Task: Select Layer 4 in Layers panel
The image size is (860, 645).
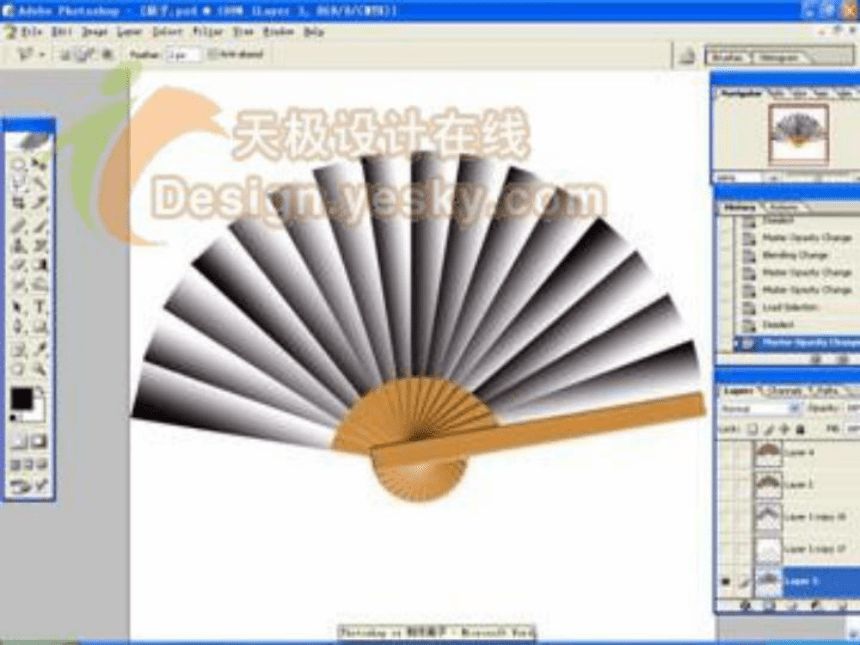Action: (x=802, y=453)
